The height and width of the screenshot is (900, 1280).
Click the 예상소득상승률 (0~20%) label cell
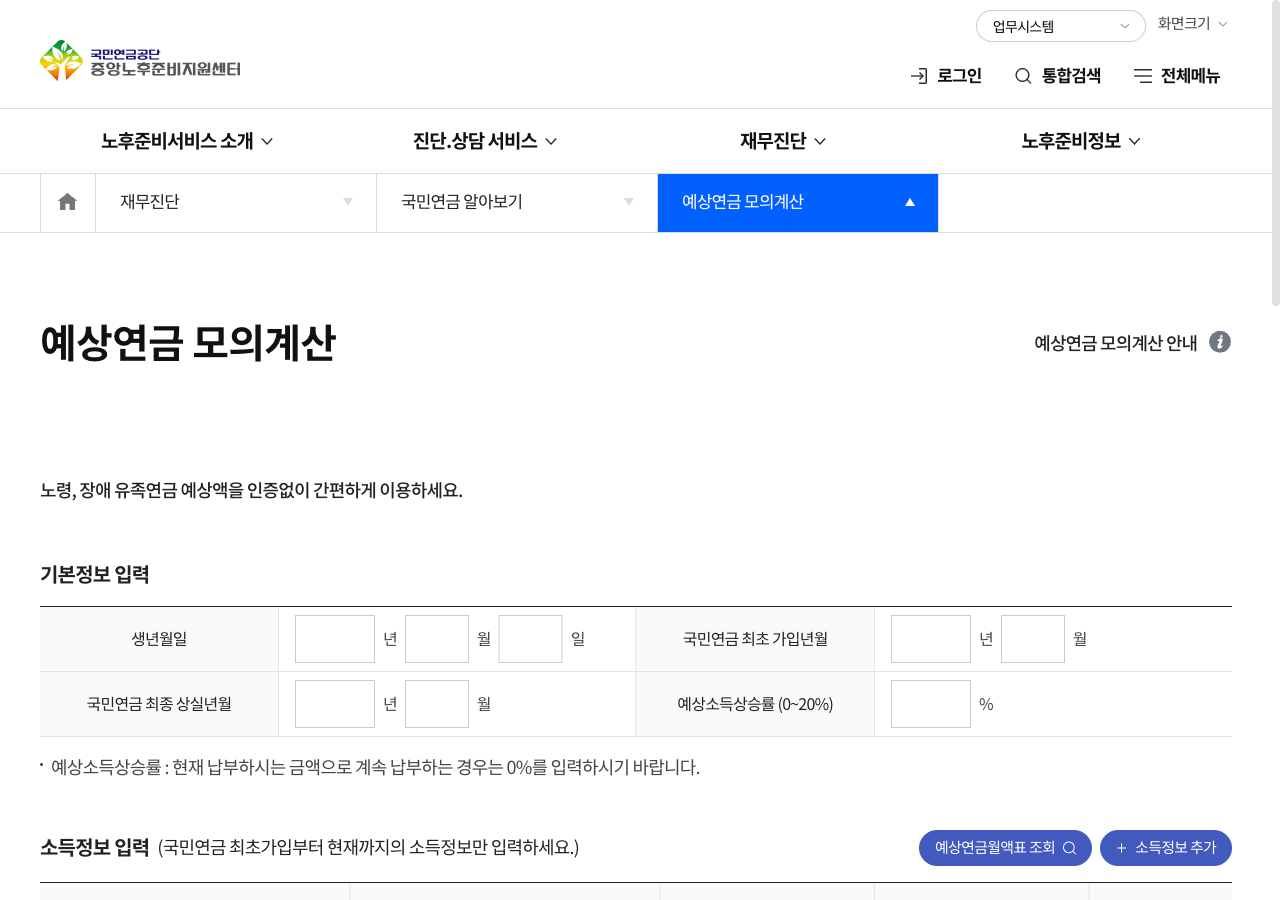coord(755,704)
